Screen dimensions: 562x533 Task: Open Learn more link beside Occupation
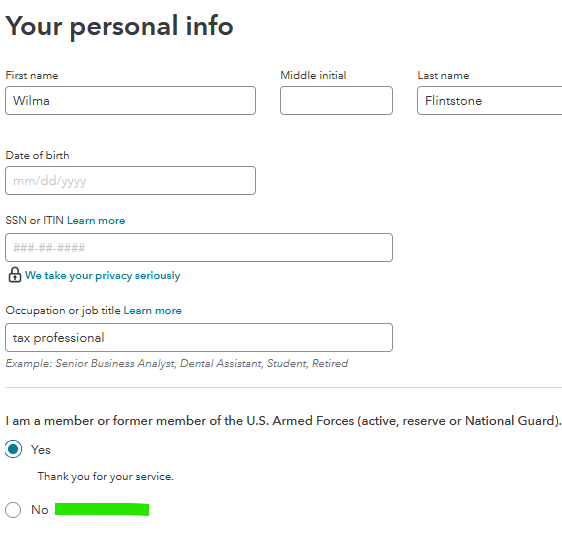tap(152, 310)
